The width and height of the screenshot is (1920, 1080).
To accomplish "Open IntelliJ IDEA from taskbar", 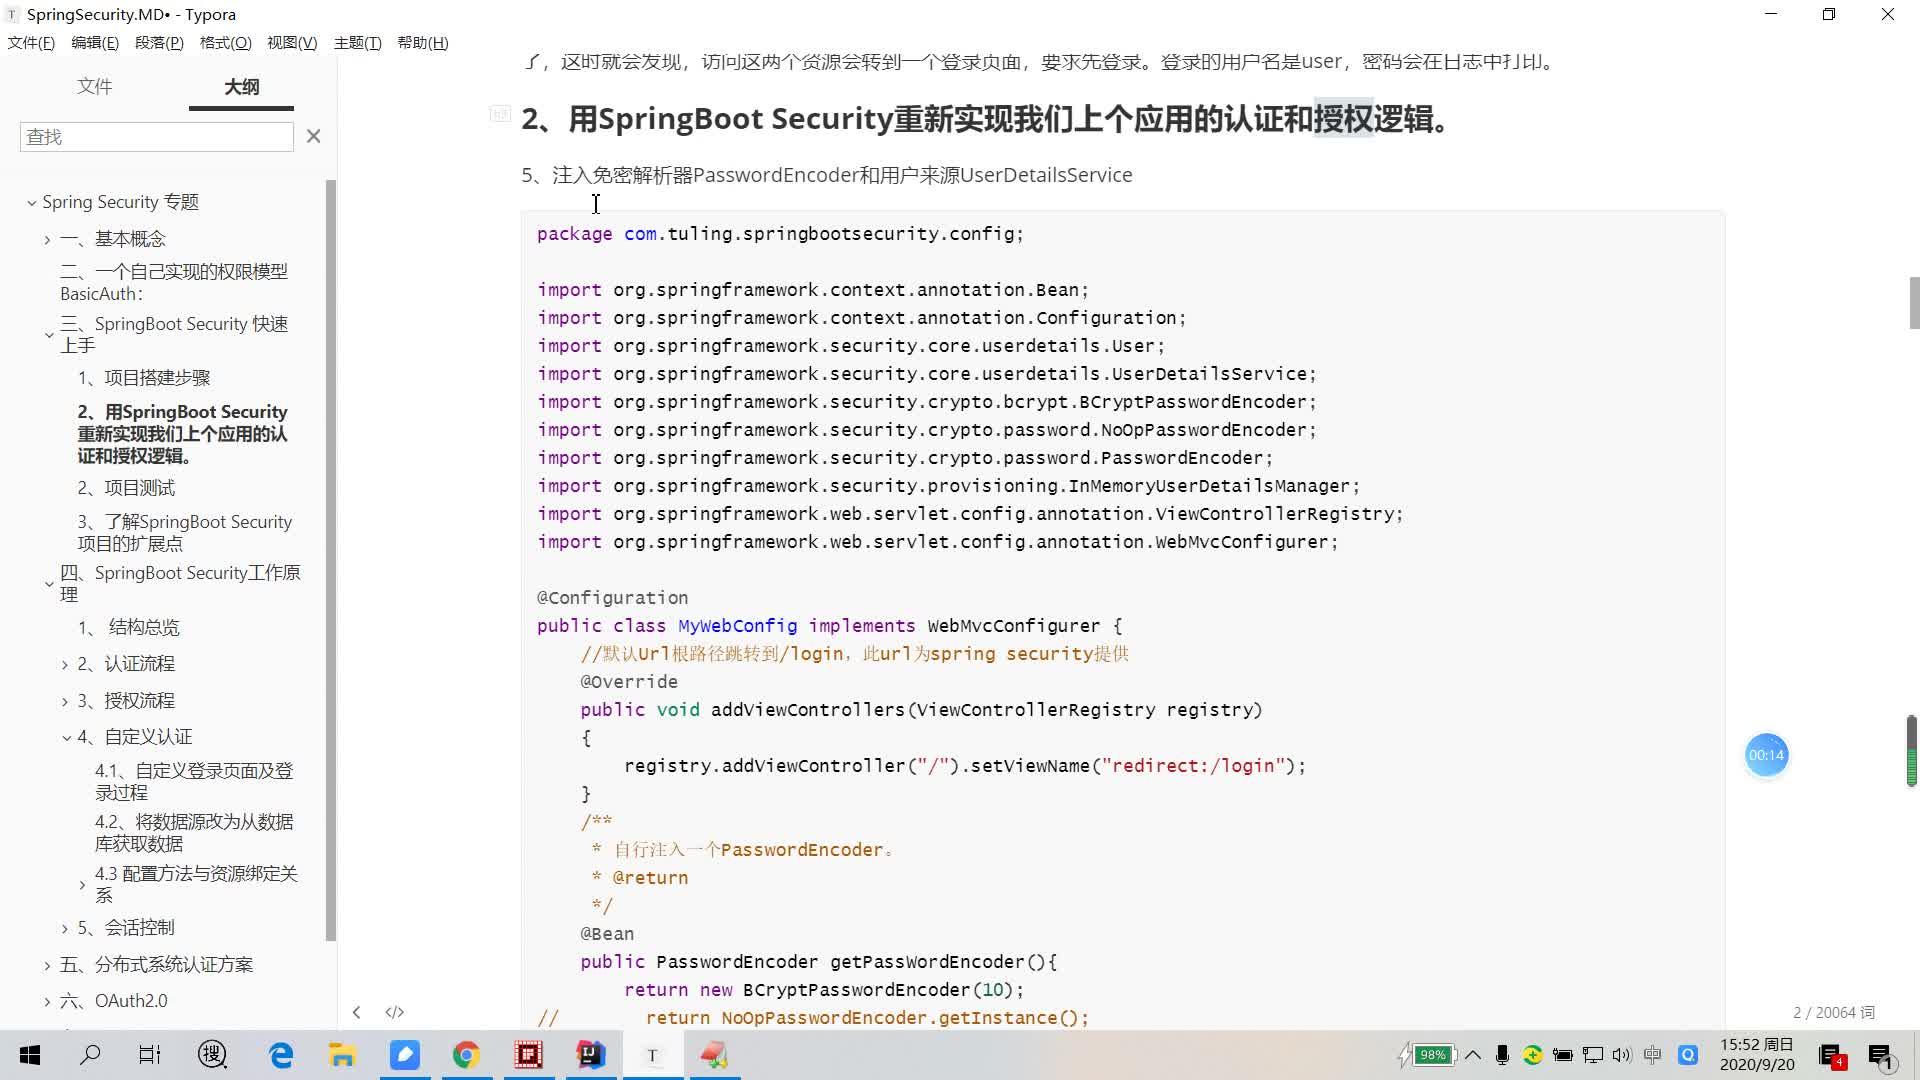I will 591,1055.
